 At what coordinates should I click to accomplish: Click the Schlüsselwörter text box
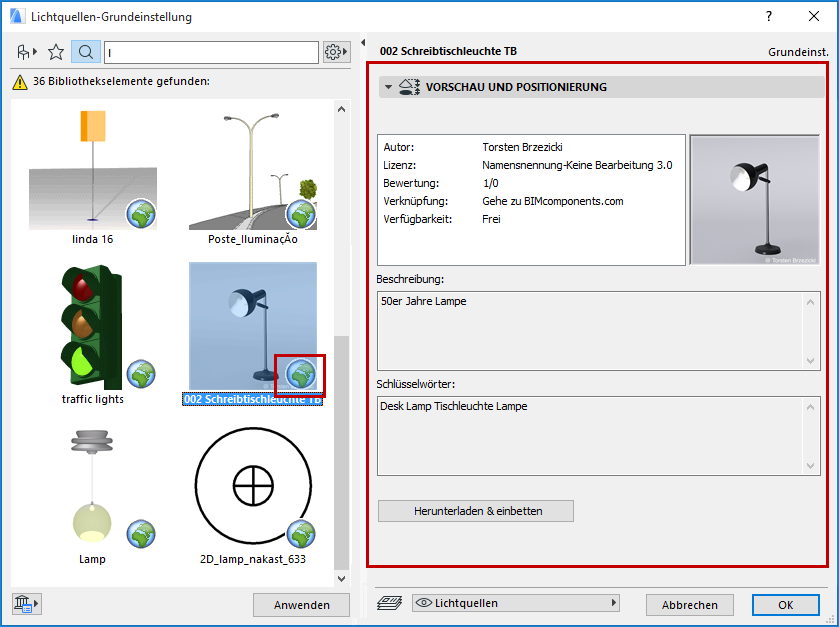598,436
